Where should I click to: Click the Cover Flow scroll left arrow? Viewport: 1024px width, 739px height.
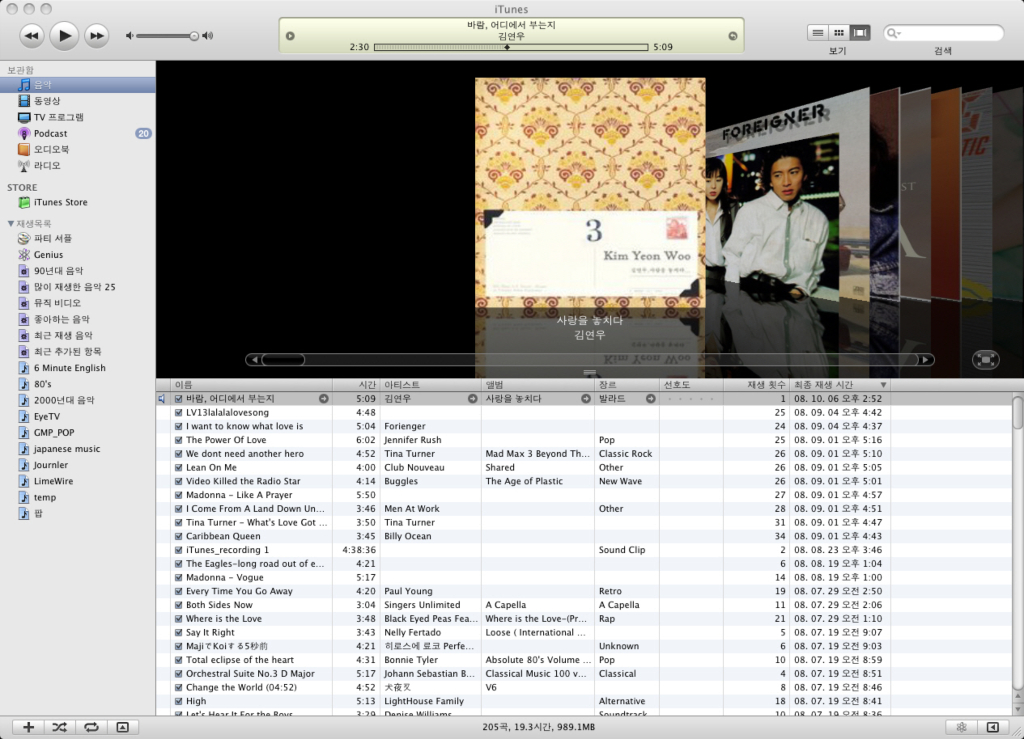point(254,360)
